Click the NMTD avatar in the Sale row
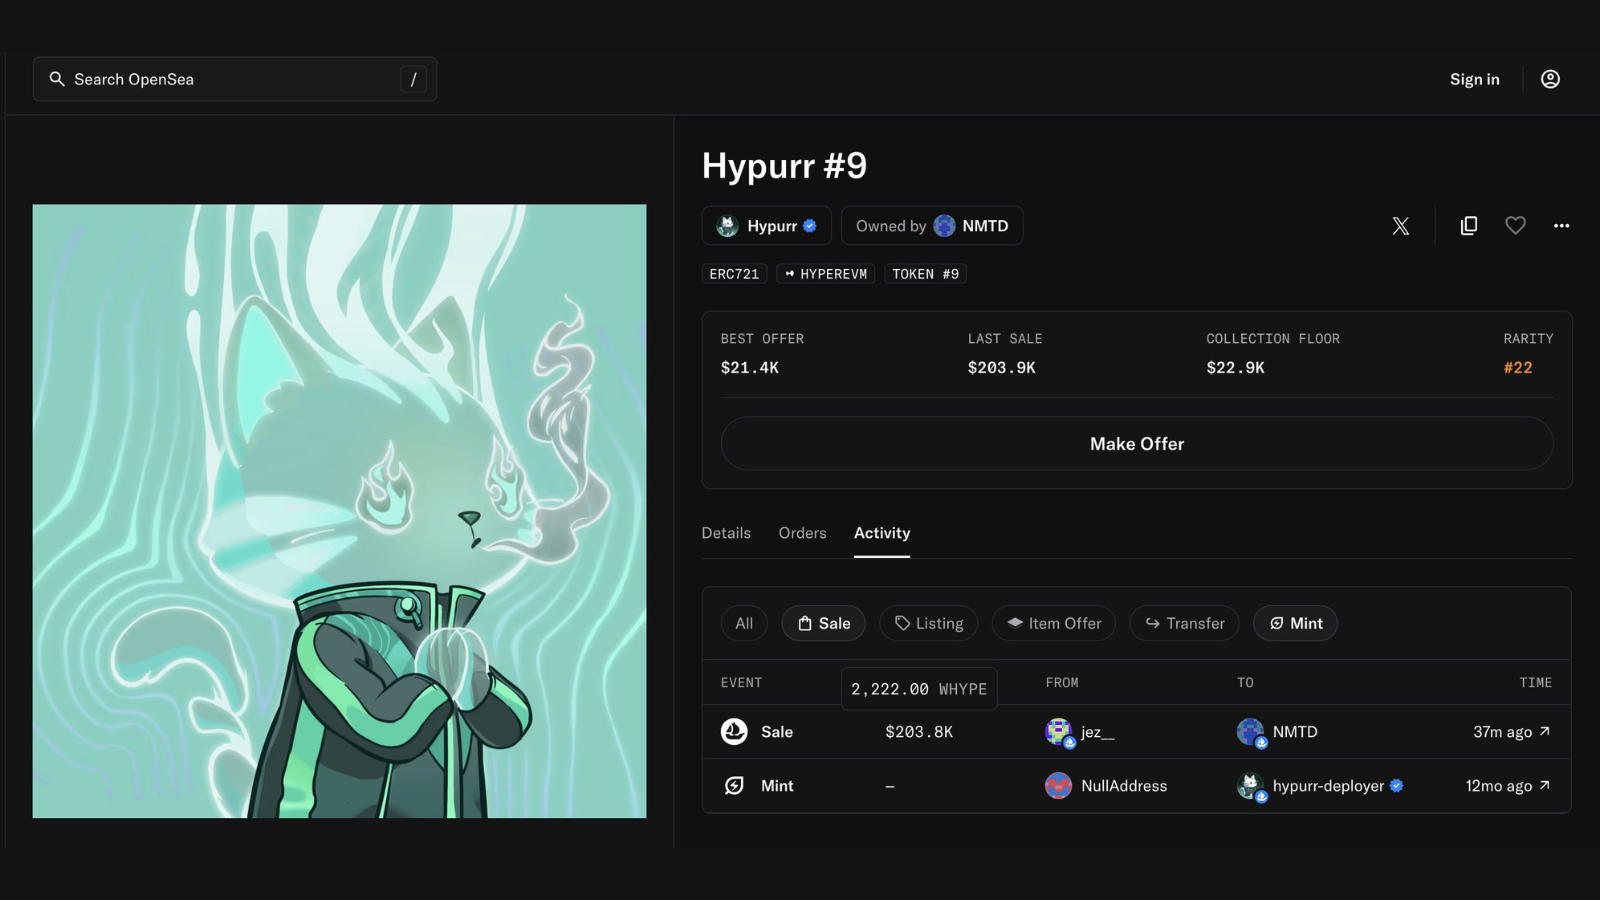Viewport: 1600px width, 900px height. pos(1250,732)
